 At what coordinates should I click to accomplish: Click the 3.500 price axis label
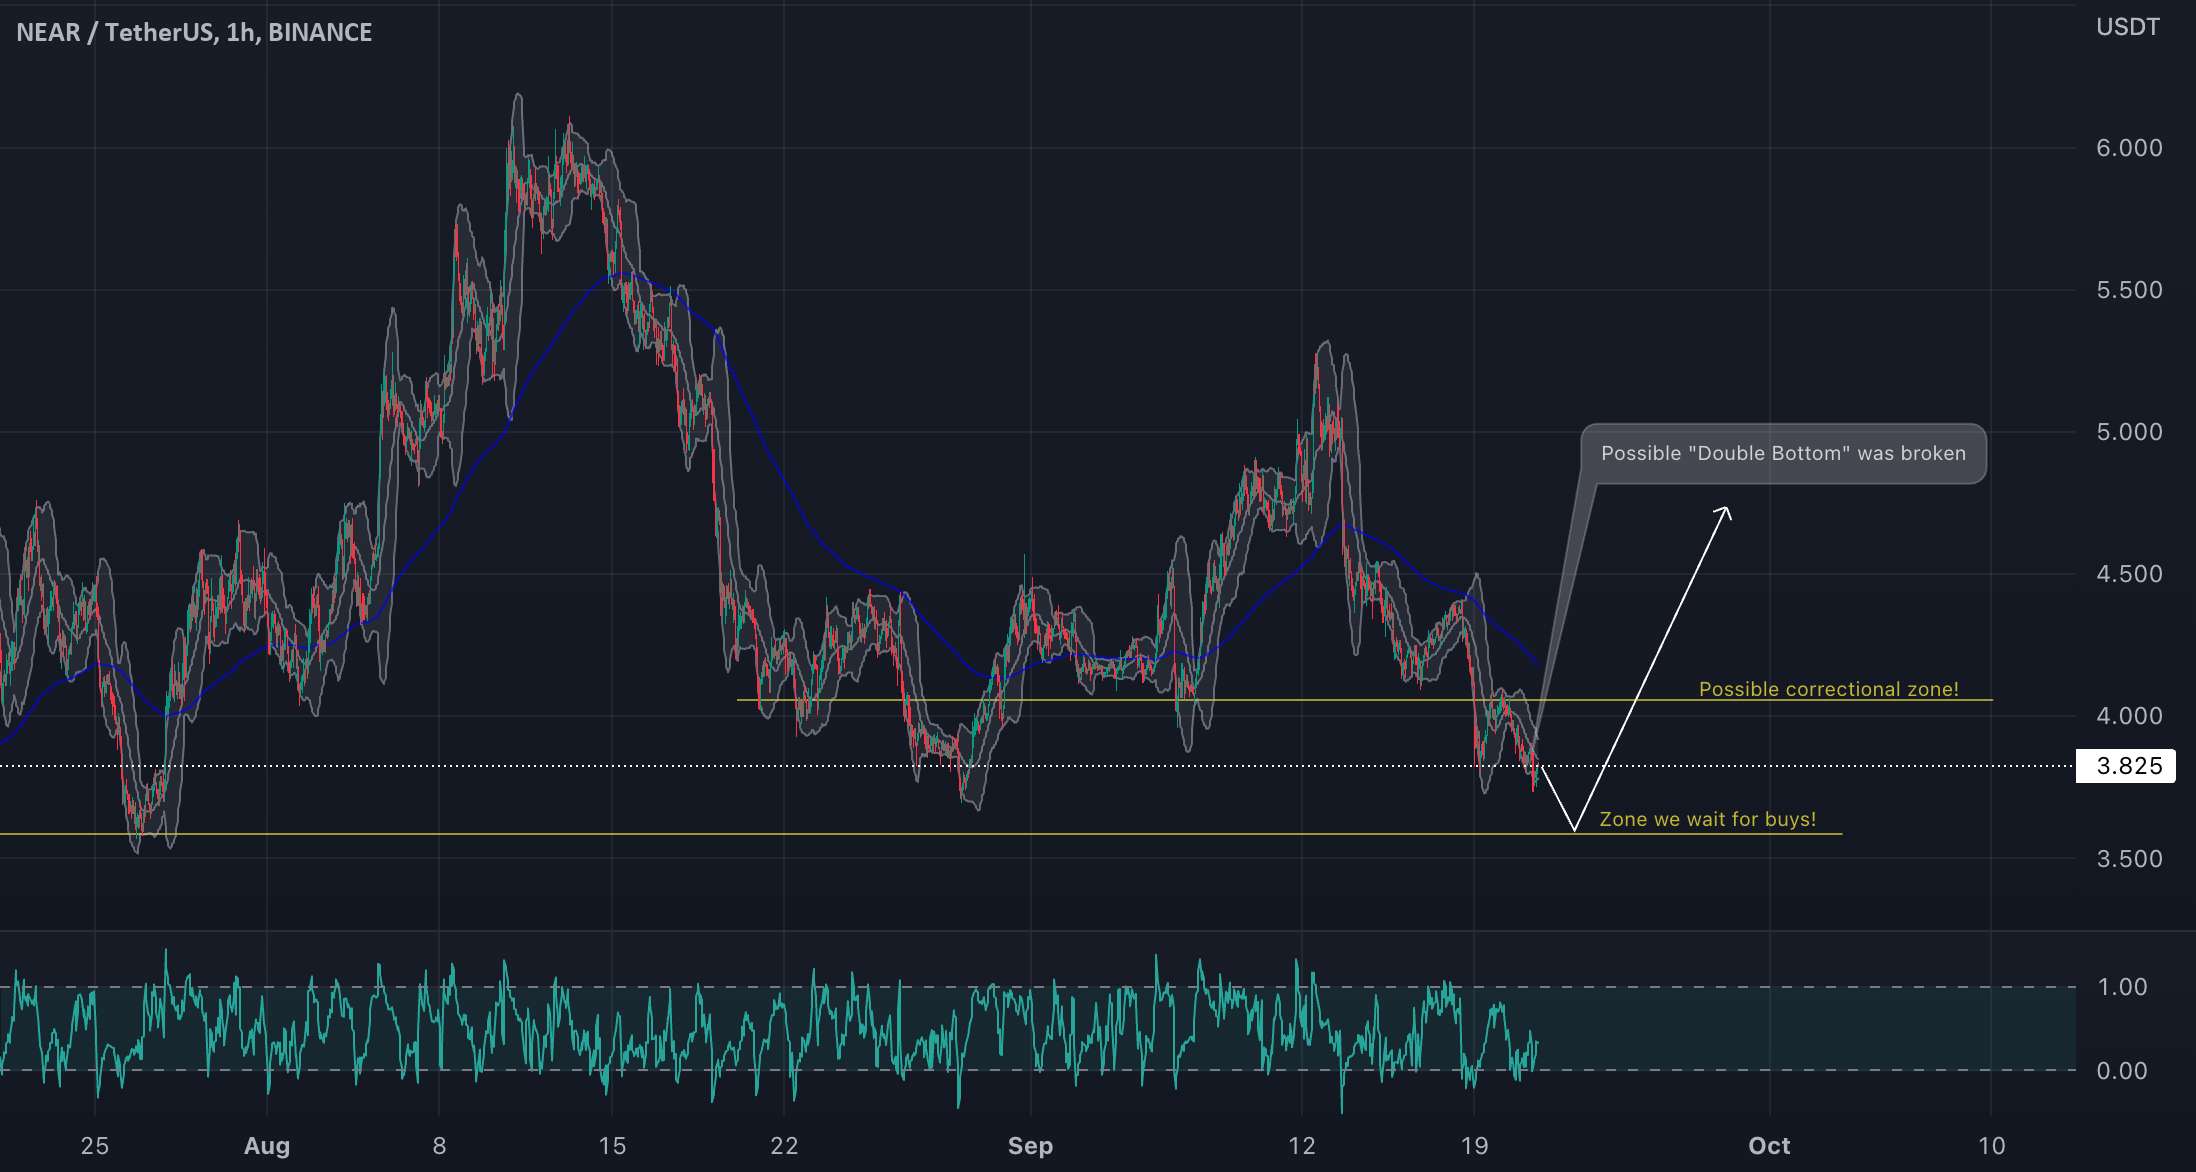2129,859
